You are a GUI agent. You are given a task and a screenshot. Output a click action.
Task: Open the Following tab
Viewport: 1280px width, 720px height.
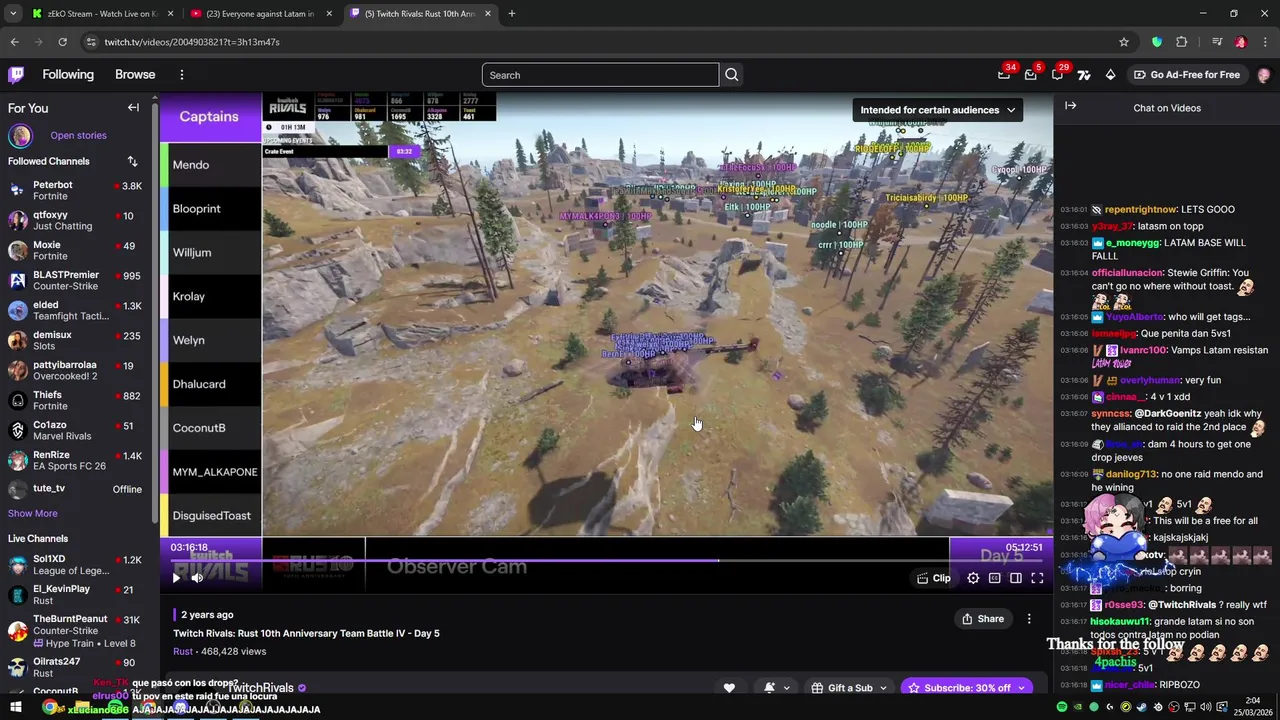point(68,75)
